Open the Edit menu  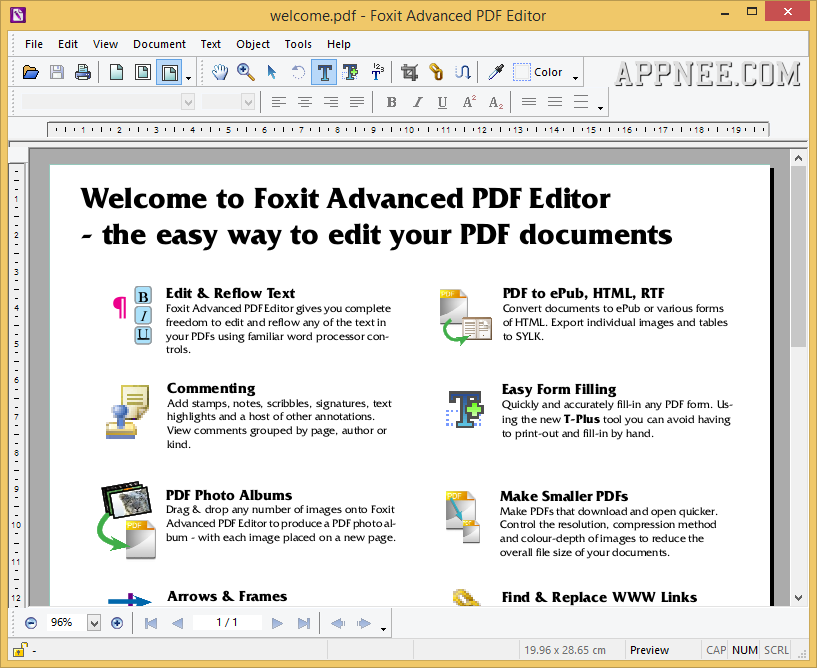(68, 44)
